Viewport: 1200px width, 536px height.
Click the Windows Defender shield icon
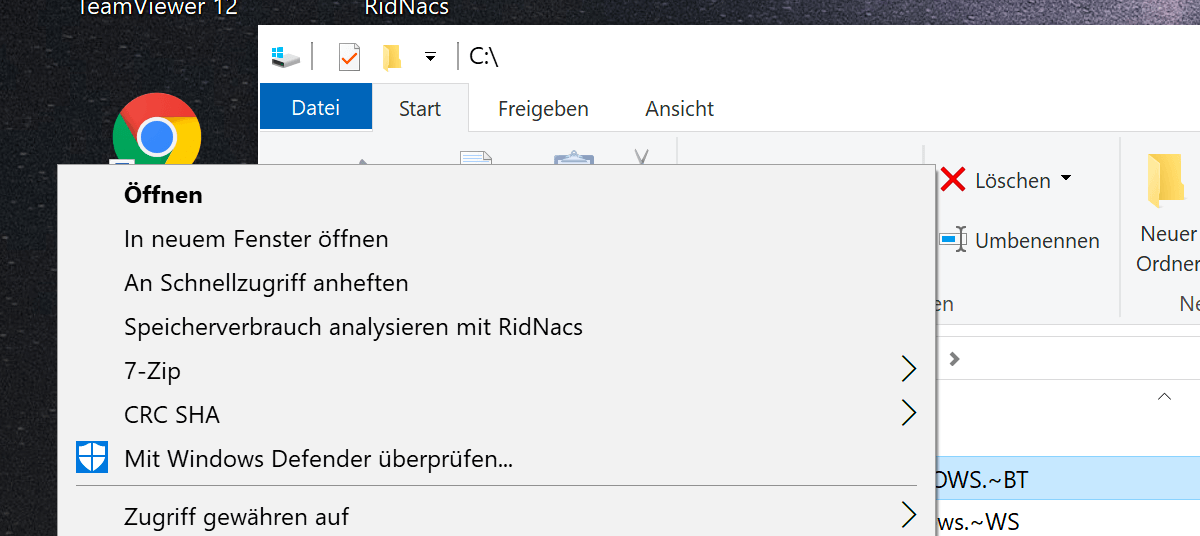click(91, 458)
